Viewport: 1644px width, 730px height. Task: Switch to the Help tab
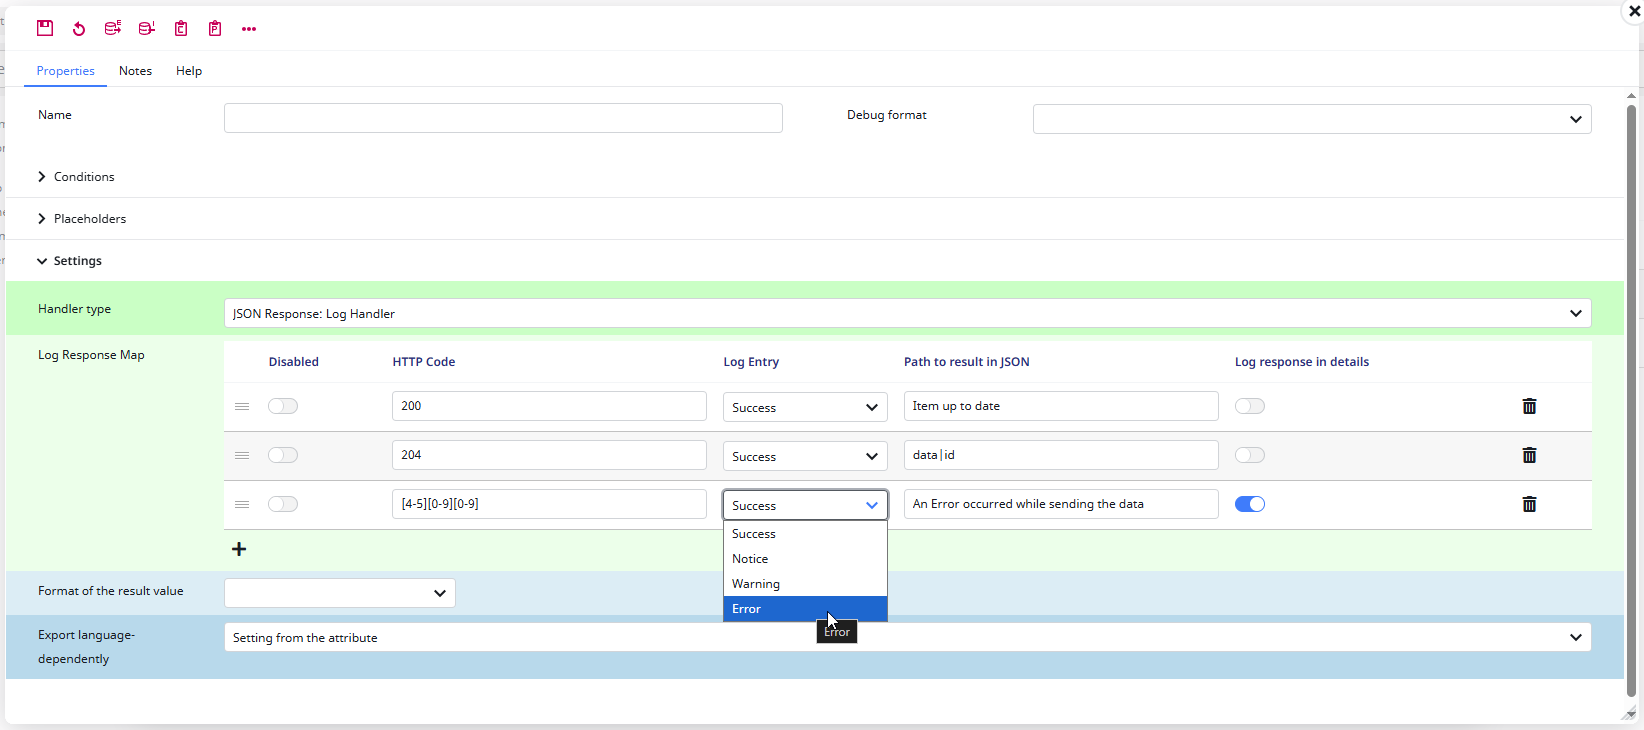189,71
